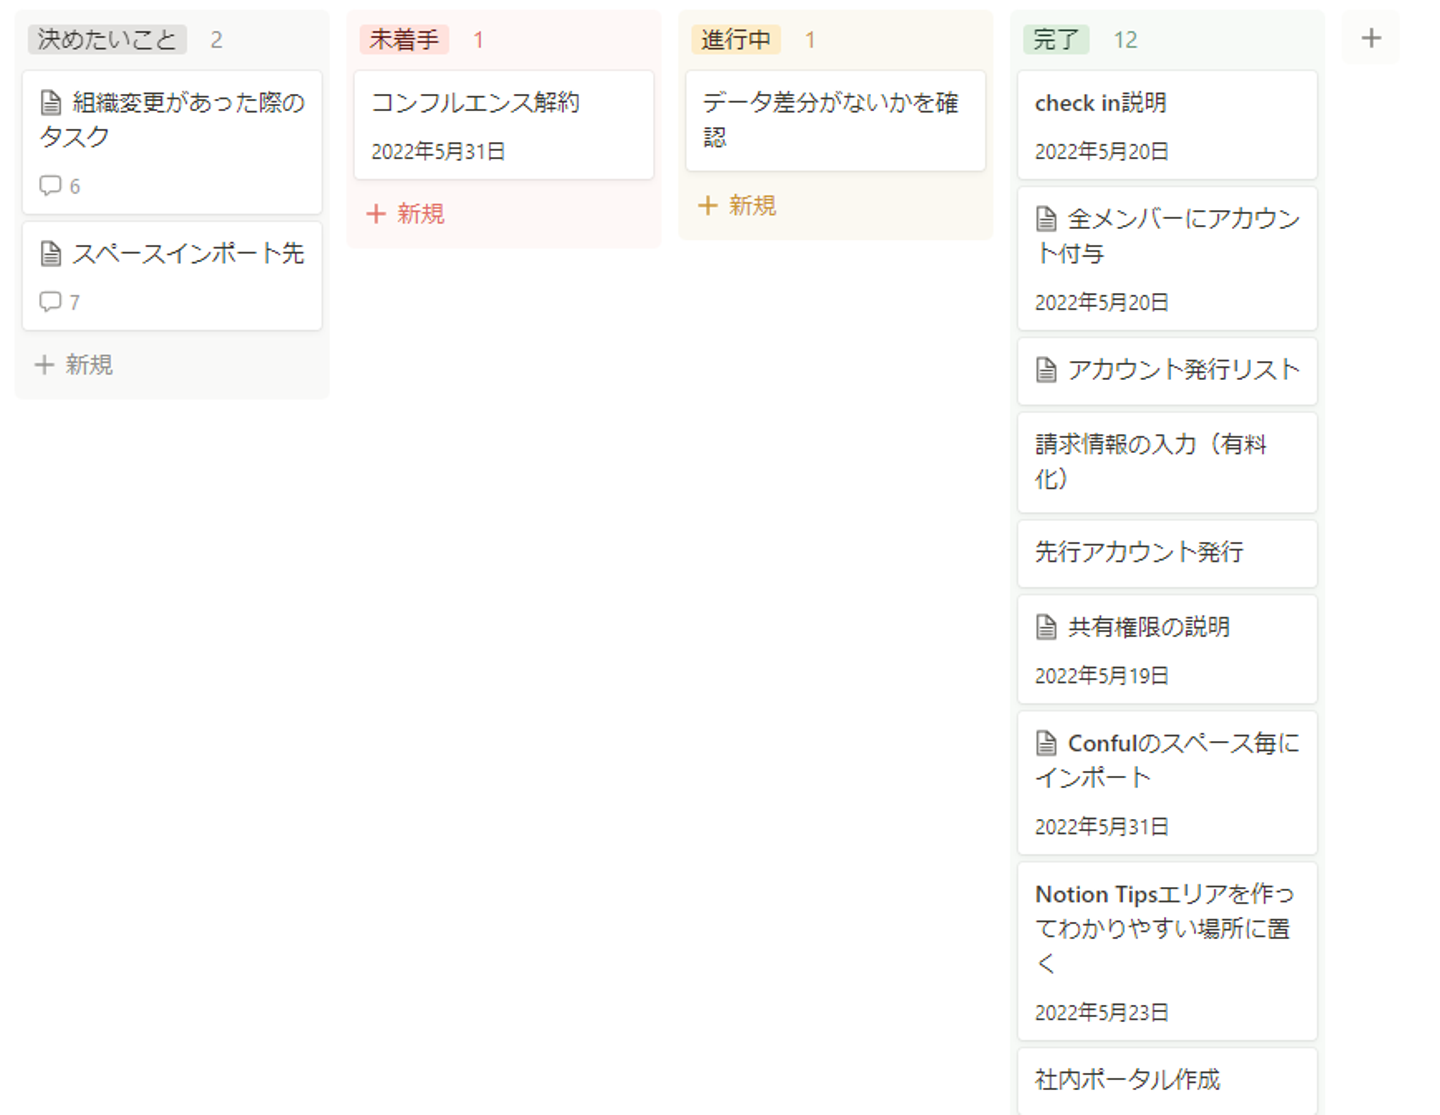1440x1115 pixels.
Task: Click the add new group plus icon
Action: (x=1371, y=39)
